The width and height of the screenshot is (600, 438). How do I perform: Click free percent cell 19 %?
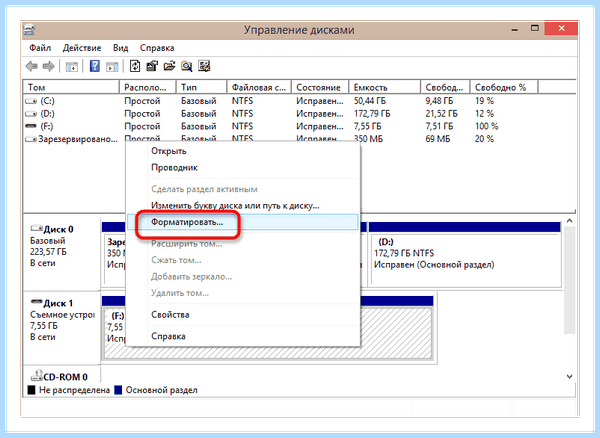click(484, 101)
